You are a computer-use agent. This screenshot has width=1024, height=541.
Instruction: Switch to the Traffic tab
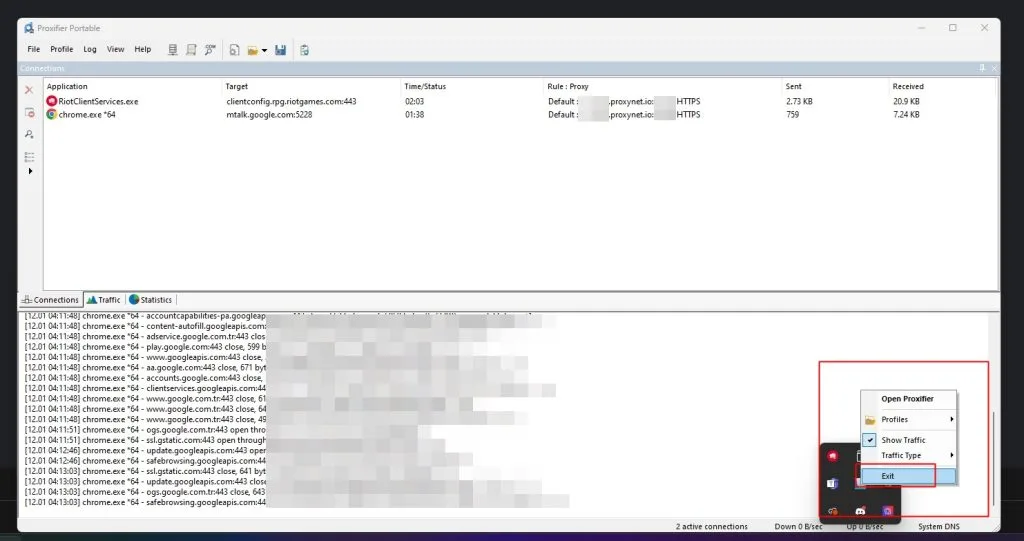pos(104,300)
